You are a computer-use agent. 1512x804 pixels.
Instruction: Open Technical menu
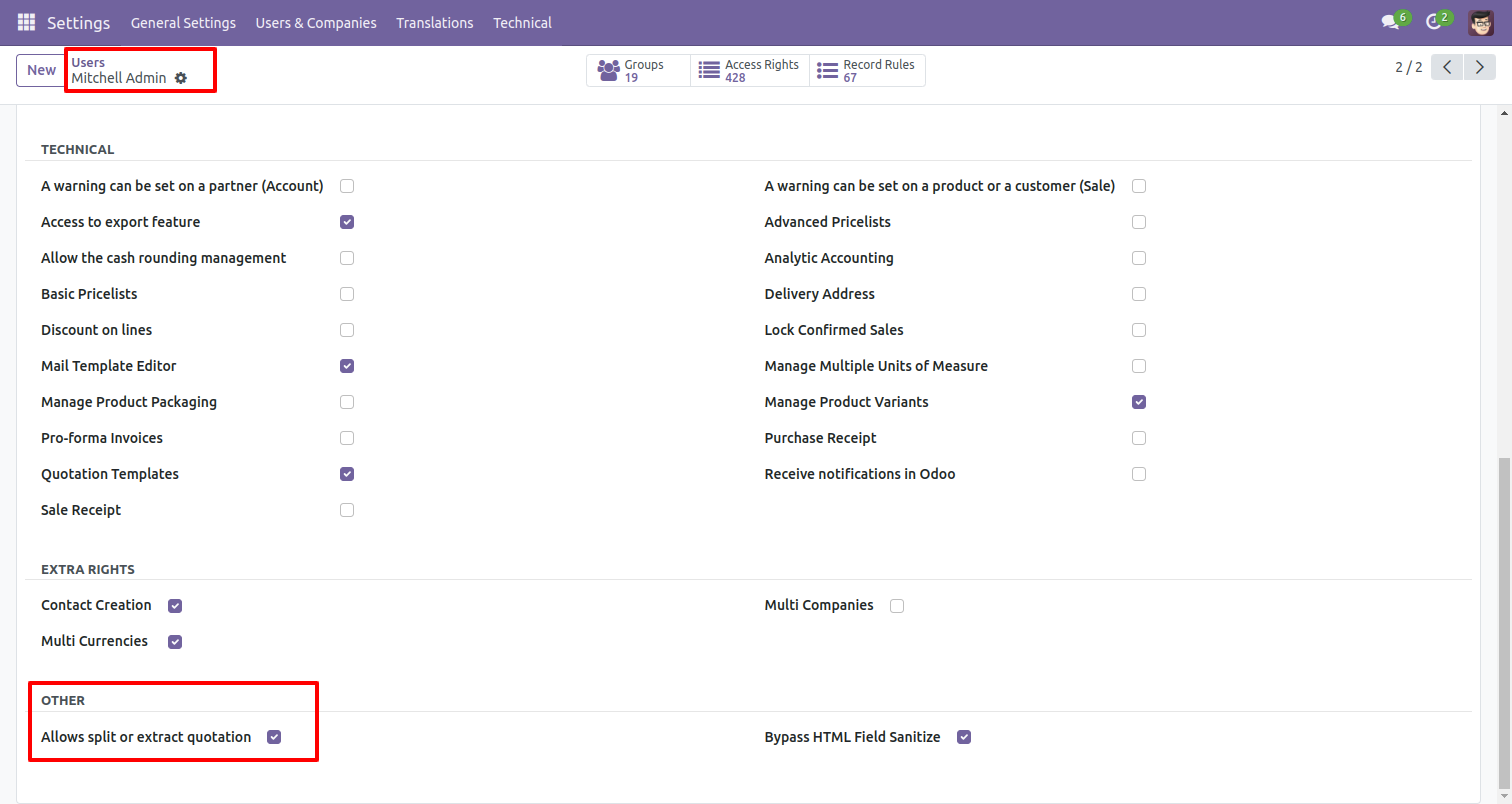522,22
